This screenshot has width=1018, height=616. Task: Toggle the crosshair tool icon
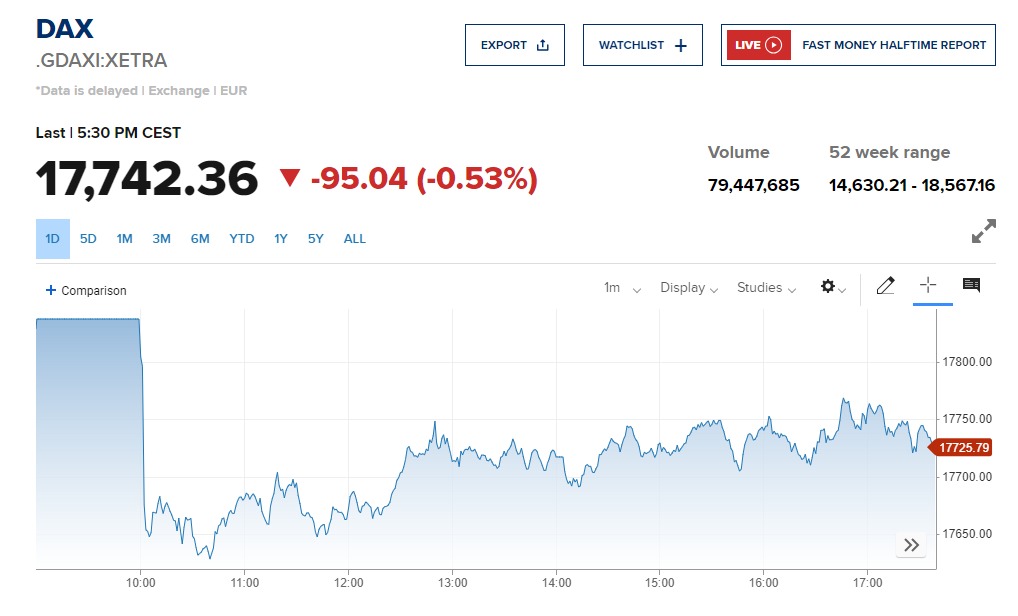(927, 286)
